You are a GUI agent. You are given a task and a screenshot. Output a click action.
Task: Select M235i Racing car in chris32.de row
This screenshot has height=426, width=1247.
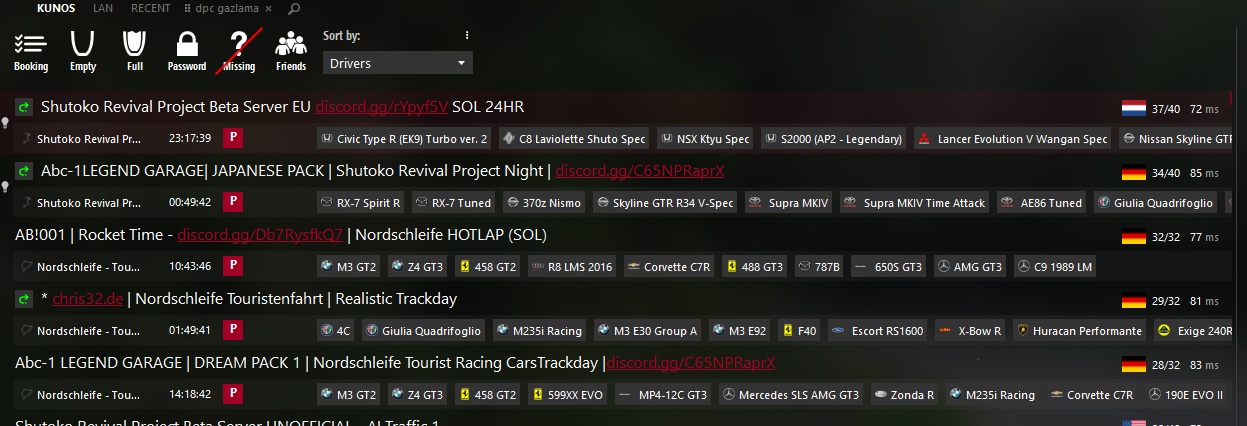[x=540, y=331]
